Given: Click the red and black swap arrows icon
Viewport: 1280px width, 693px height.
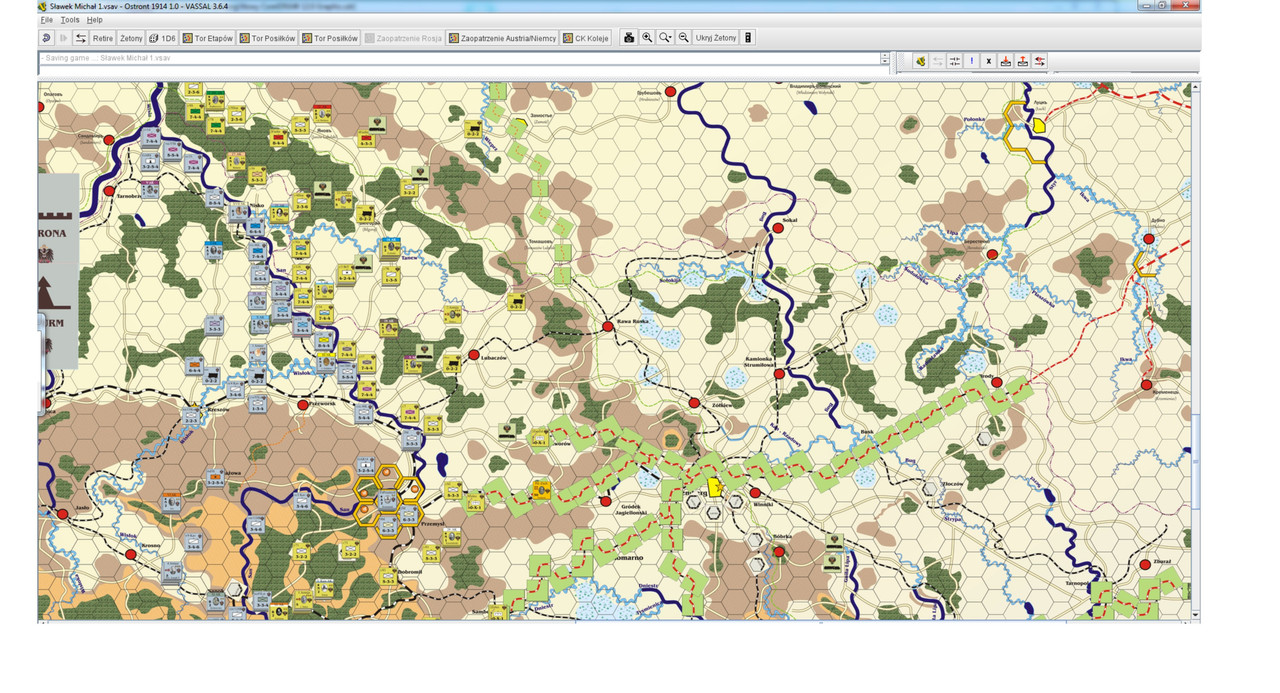Looking at the screenshot, I should (1040, 61).
